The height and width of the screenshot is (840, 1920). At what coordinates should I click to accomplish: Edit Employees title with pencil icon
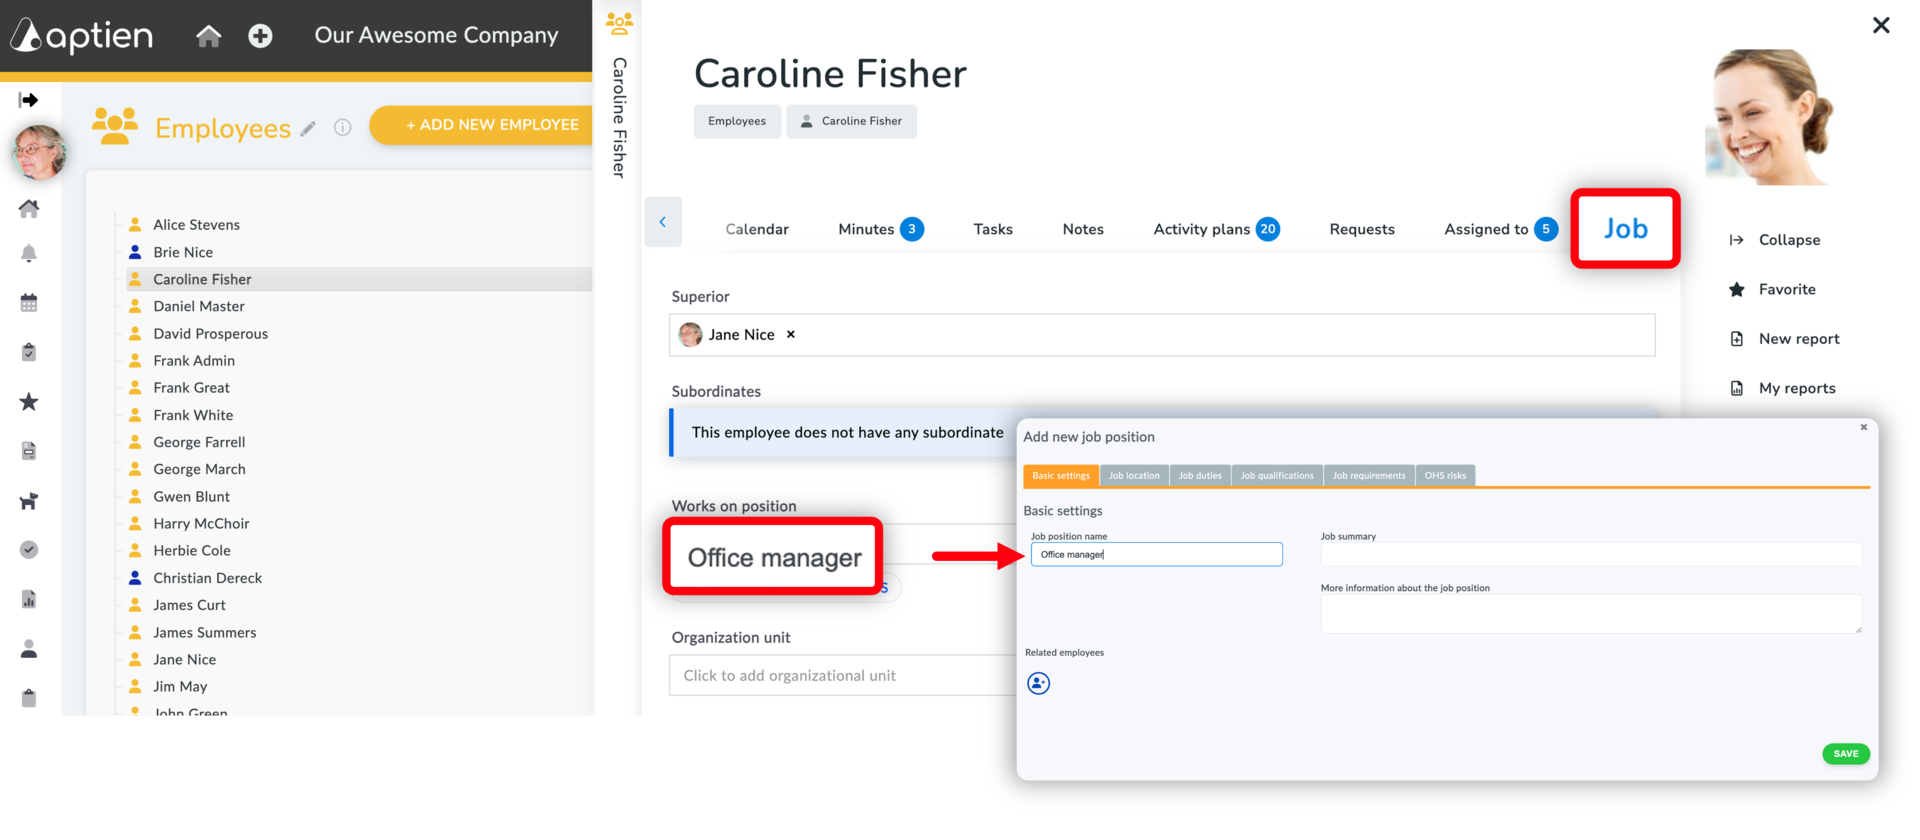tap(308, 128)
